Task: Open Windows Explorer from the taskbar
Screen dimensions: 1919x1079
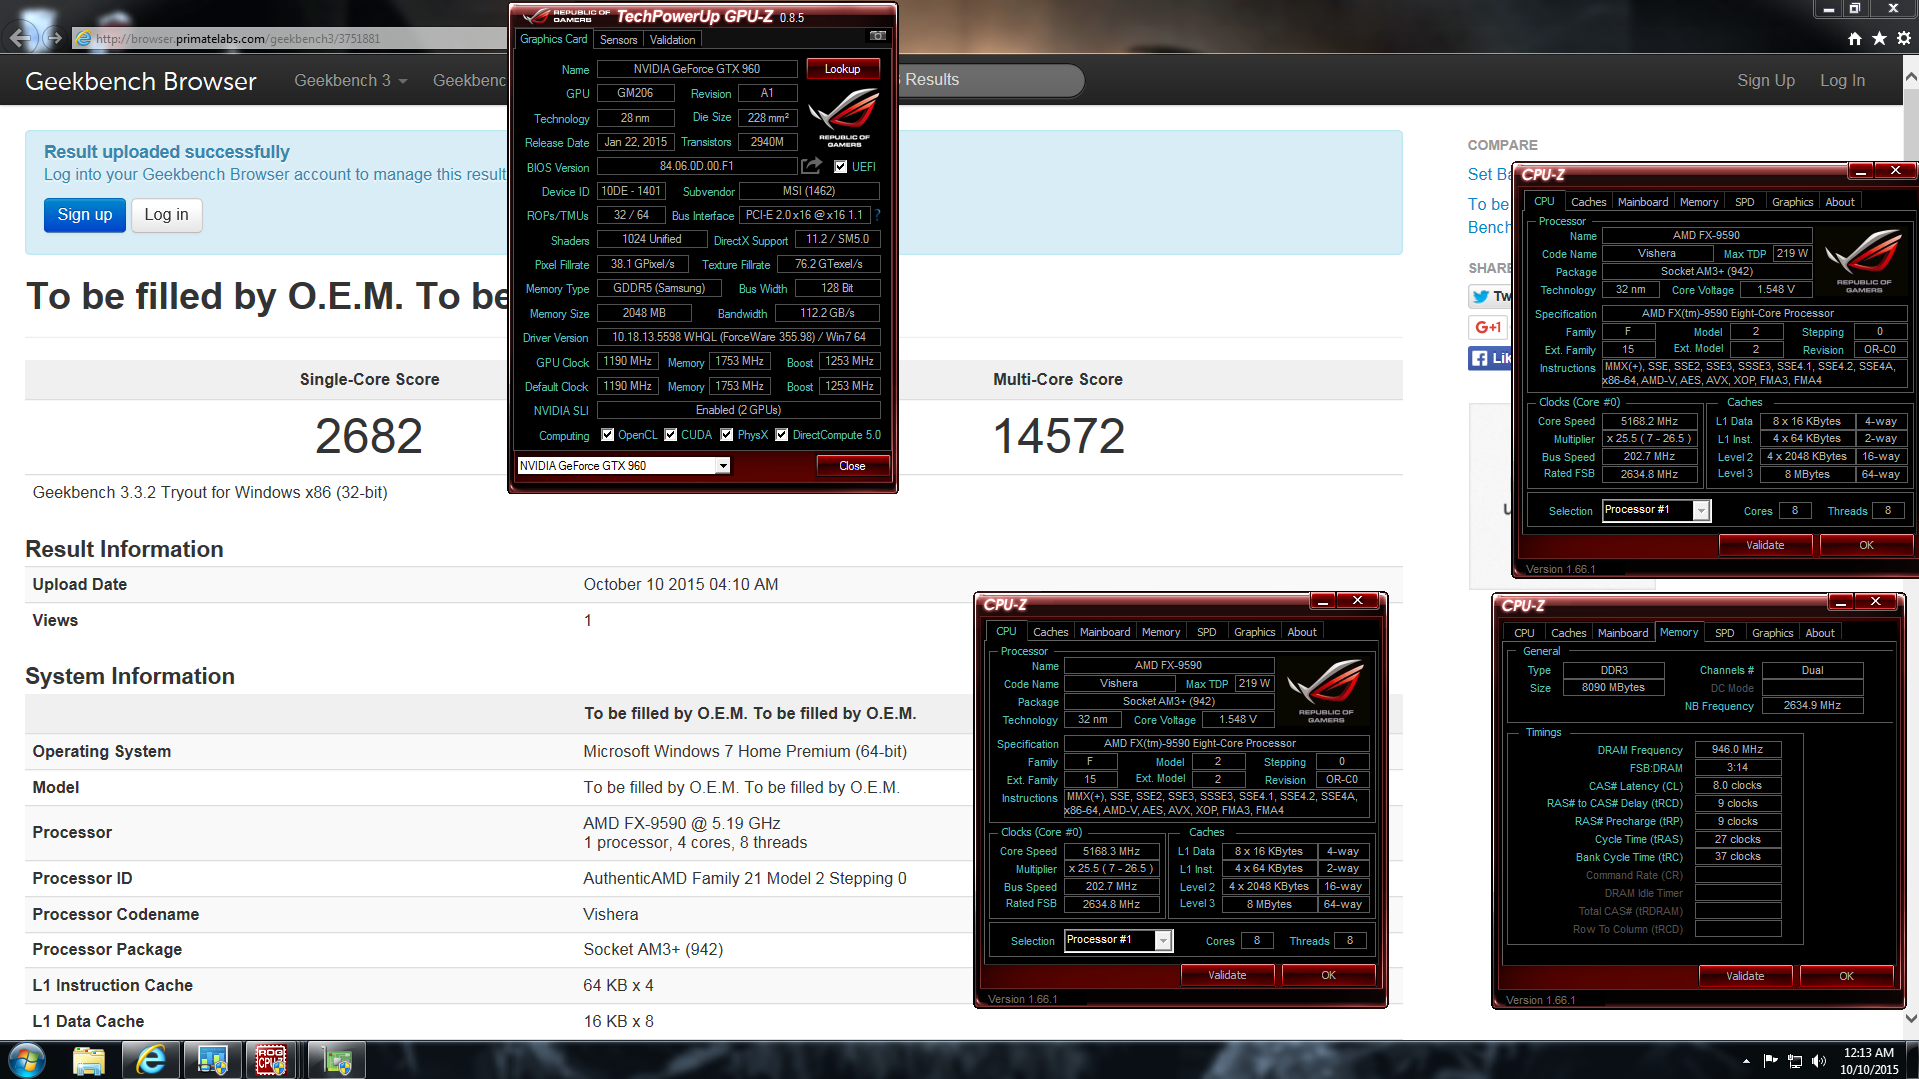Action: (89, 1060)
